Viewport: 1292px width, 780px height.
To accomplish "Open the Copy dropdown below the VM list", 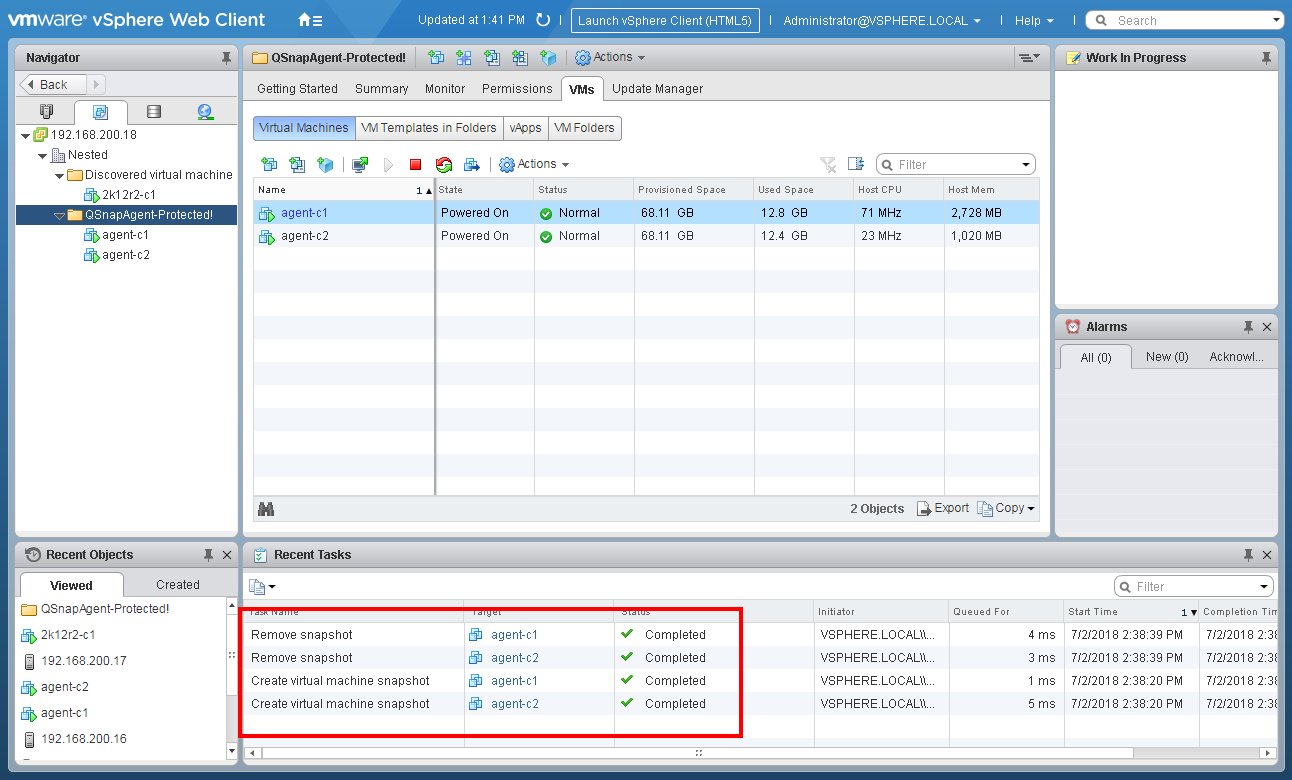I will click(x=1007, y=509).
